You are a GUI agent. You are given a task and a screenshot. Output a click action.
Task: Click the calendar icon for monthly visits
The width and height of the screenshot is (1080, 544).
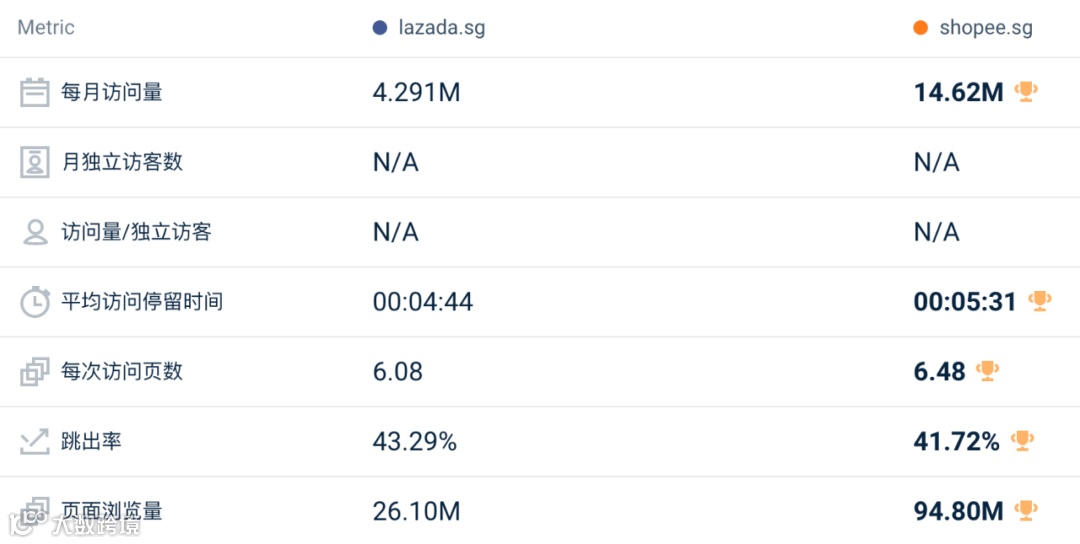(35, 92)
